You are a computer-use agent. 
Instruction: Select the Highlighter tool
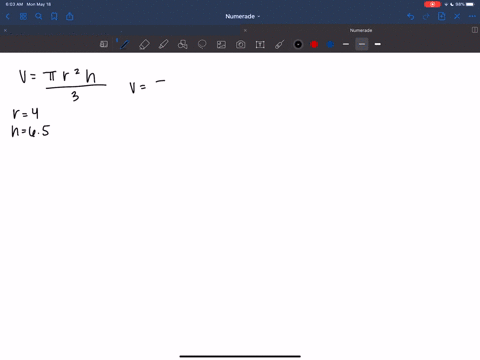(163, 44)
